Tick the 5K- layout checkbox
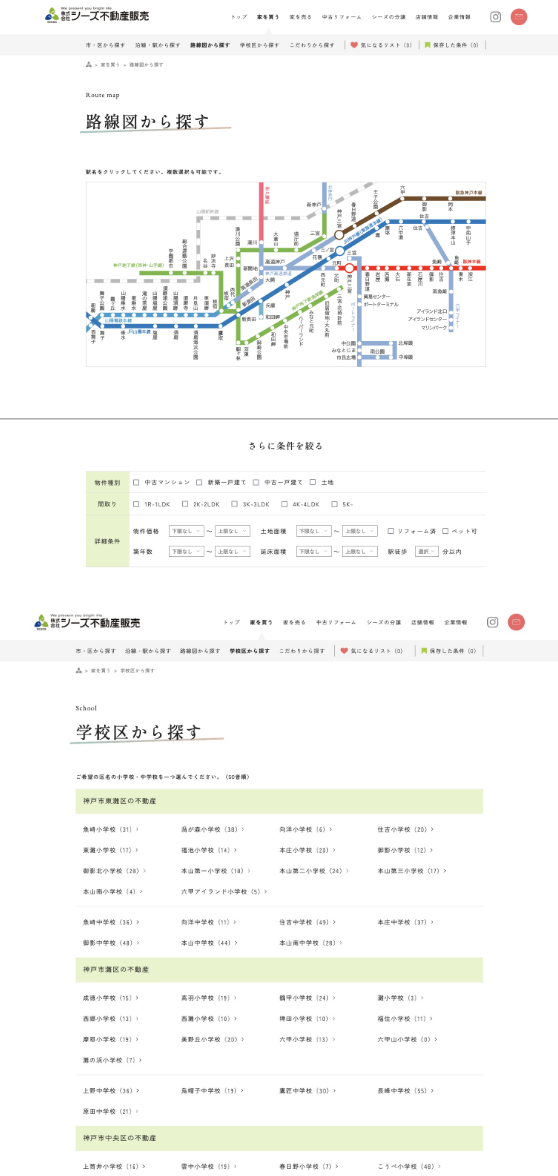558x1176 pixels. coord(334,504)
